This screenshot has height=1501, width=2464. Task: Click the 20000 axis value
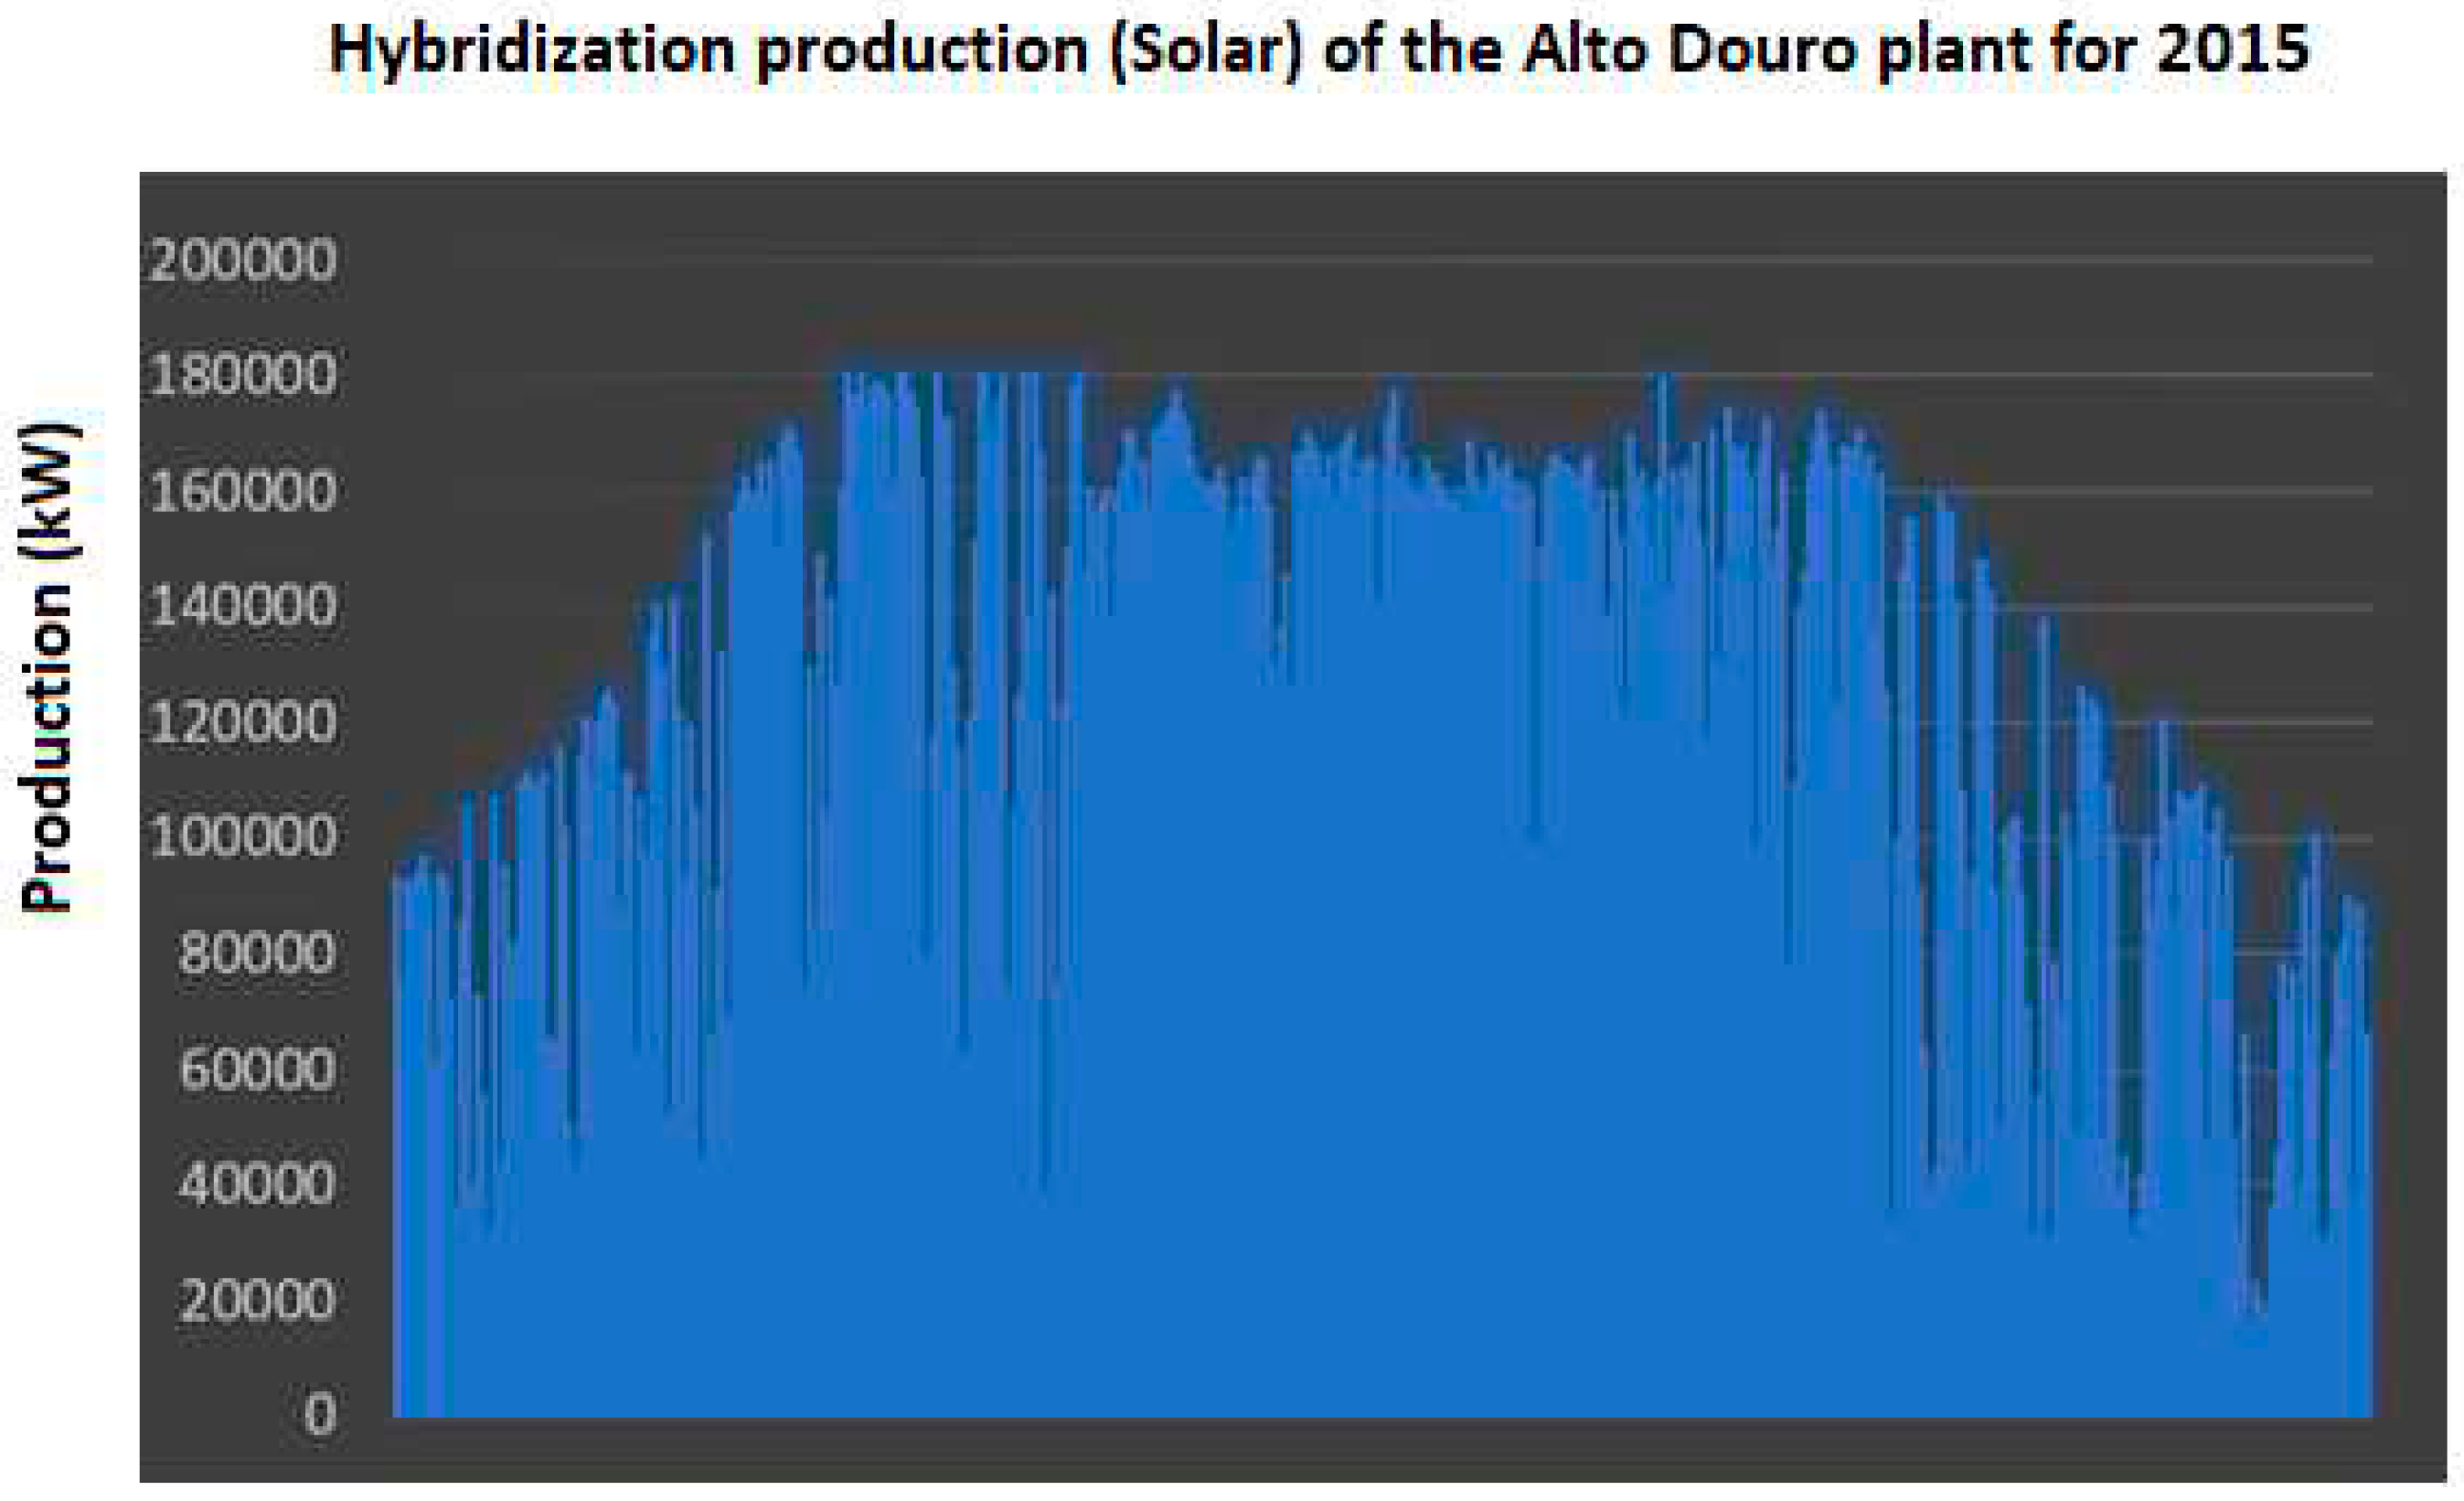(257, 1301)
